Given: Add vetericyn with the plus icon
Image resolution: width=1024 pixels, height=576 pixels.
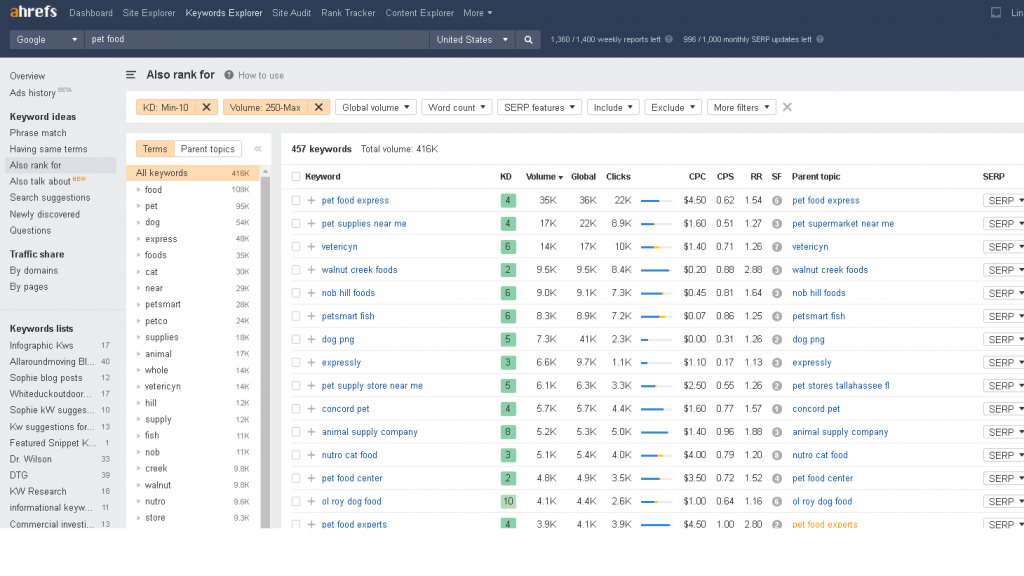Looking at the screenshot, I should click(x=311, y=247).
